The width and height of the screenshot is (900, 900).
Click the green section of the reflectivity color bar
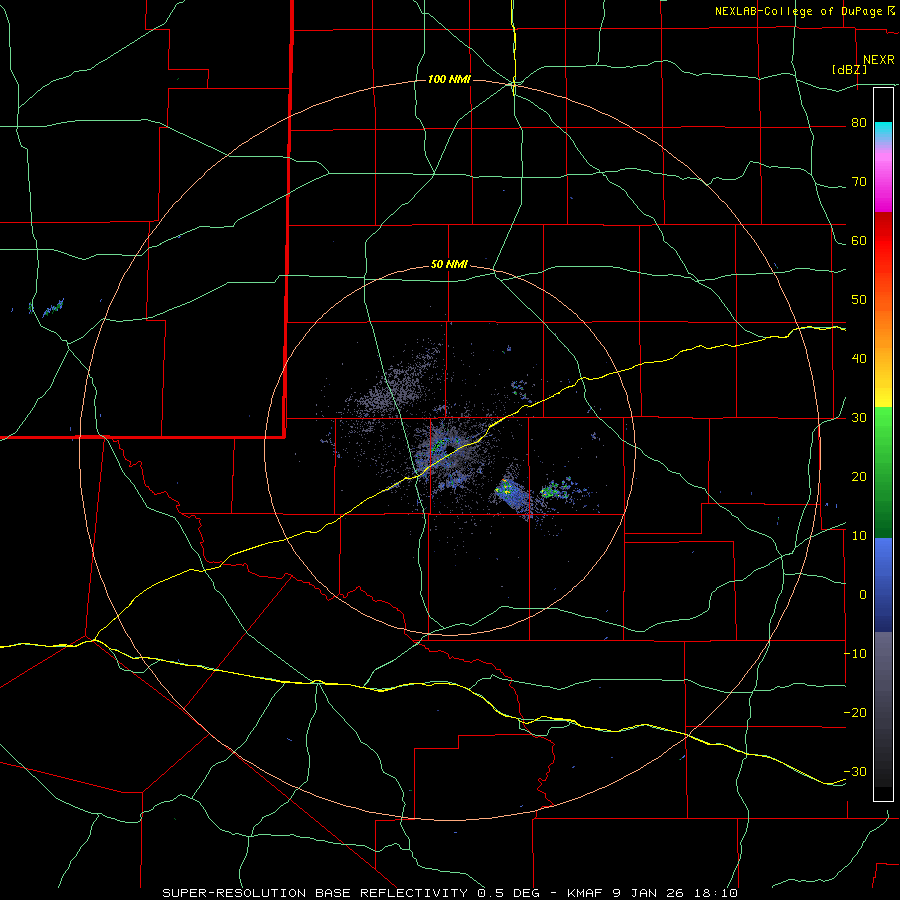tap(883, 472)
